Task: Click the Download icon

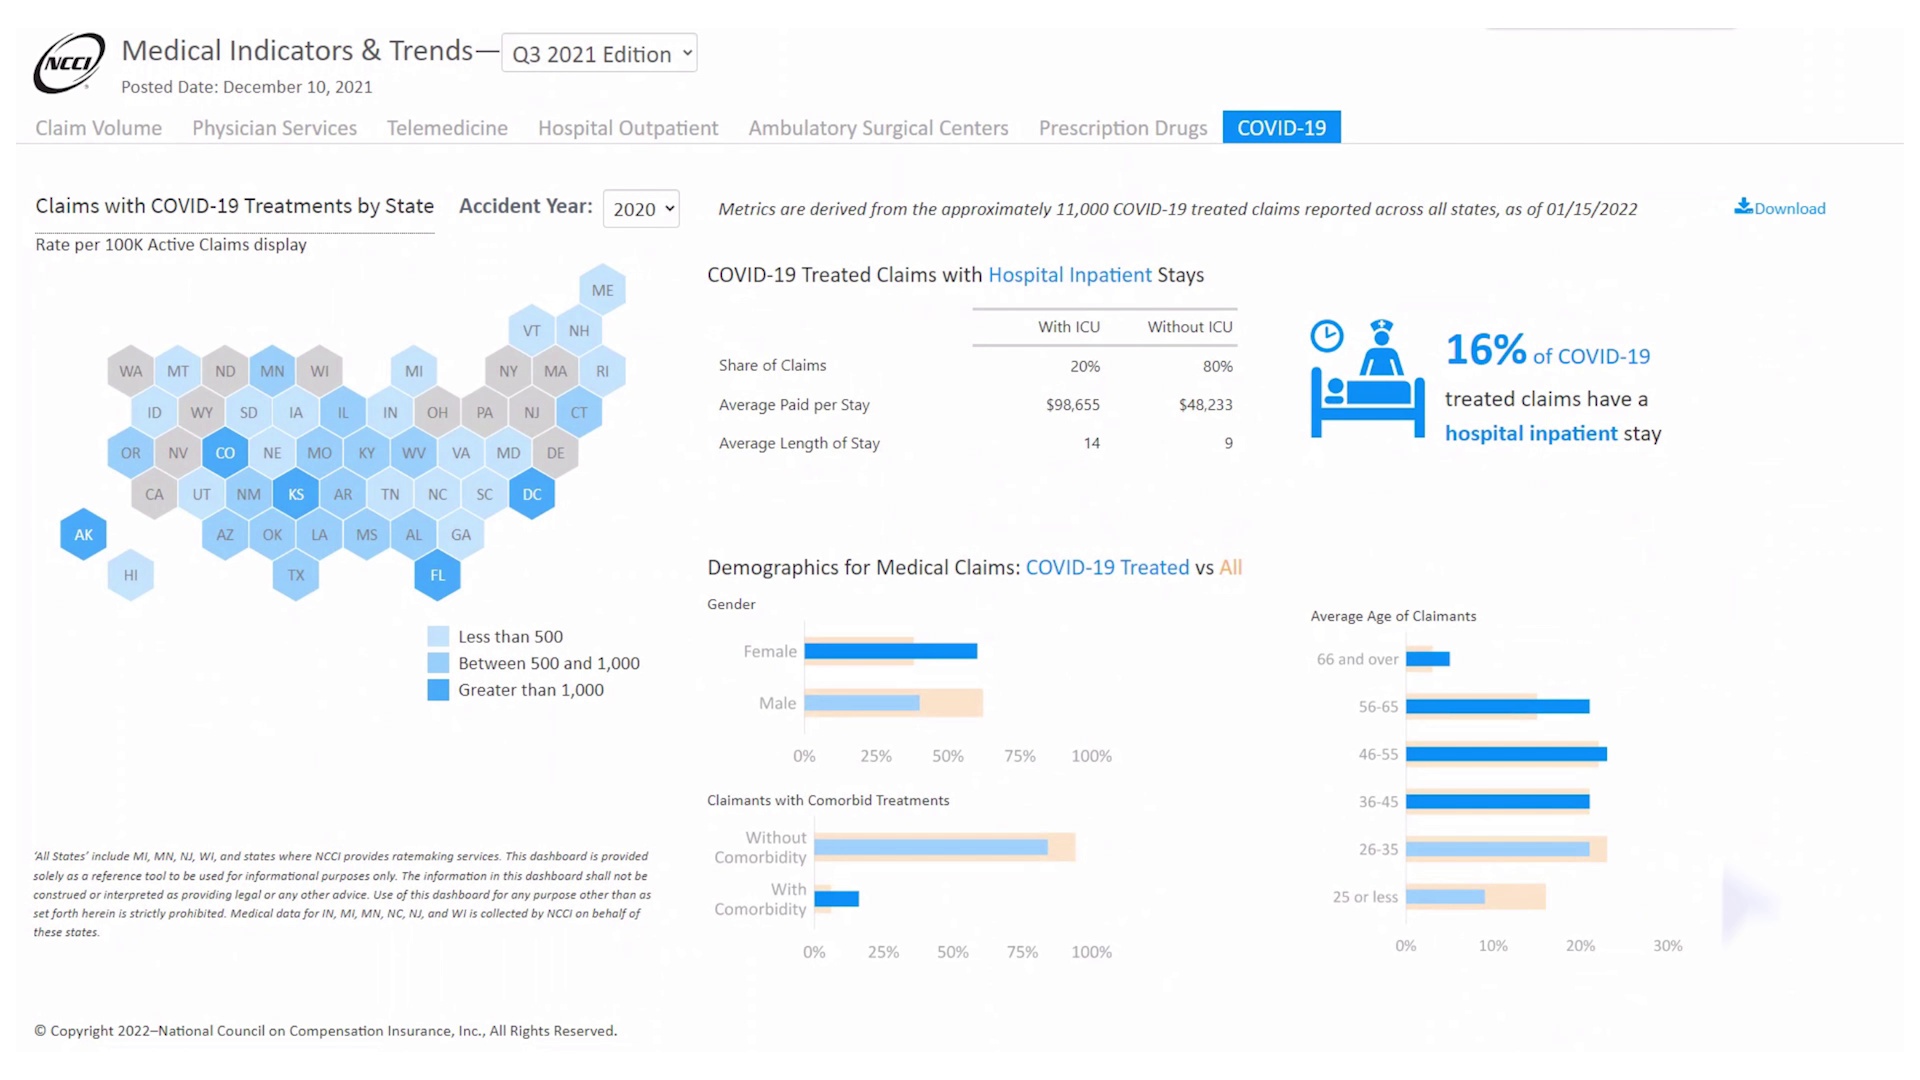Action: pos(1743,207)
